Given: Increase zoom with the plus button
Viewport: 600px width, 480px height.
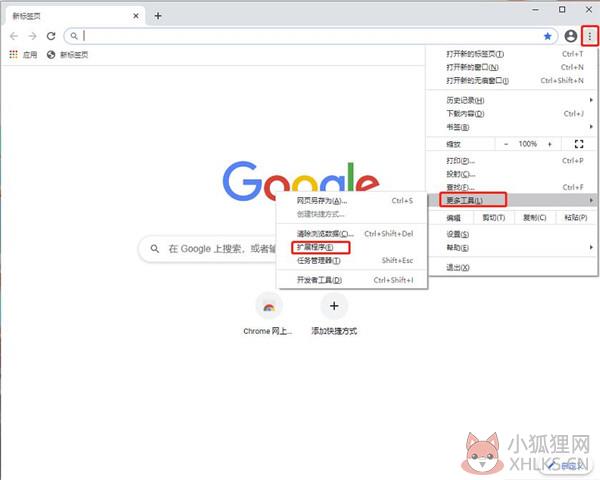Looking at the screenshot, I should (550, 144).
